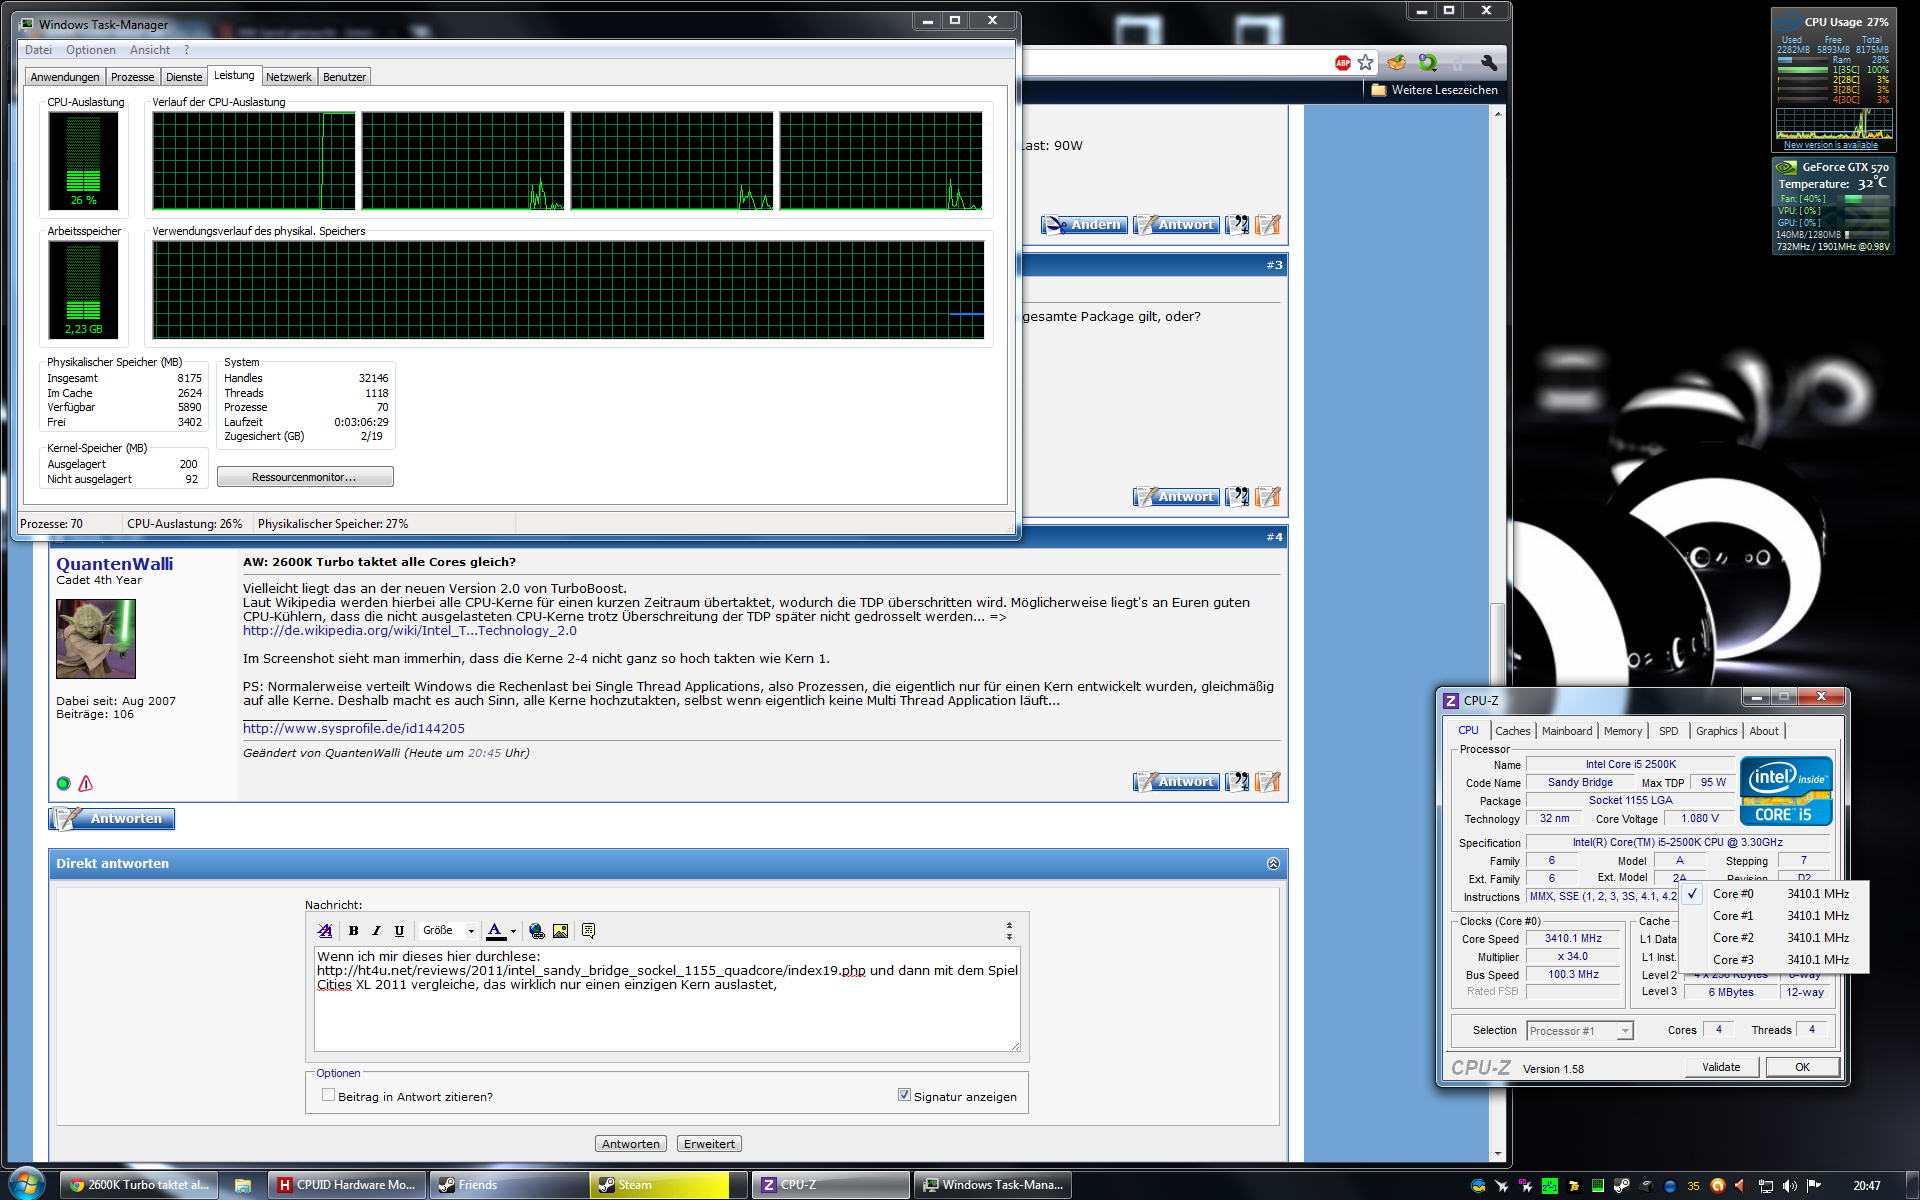The image size is (1920, 1200).
Task: Open the Größe font size dropdown
Action: click(447, 931)
